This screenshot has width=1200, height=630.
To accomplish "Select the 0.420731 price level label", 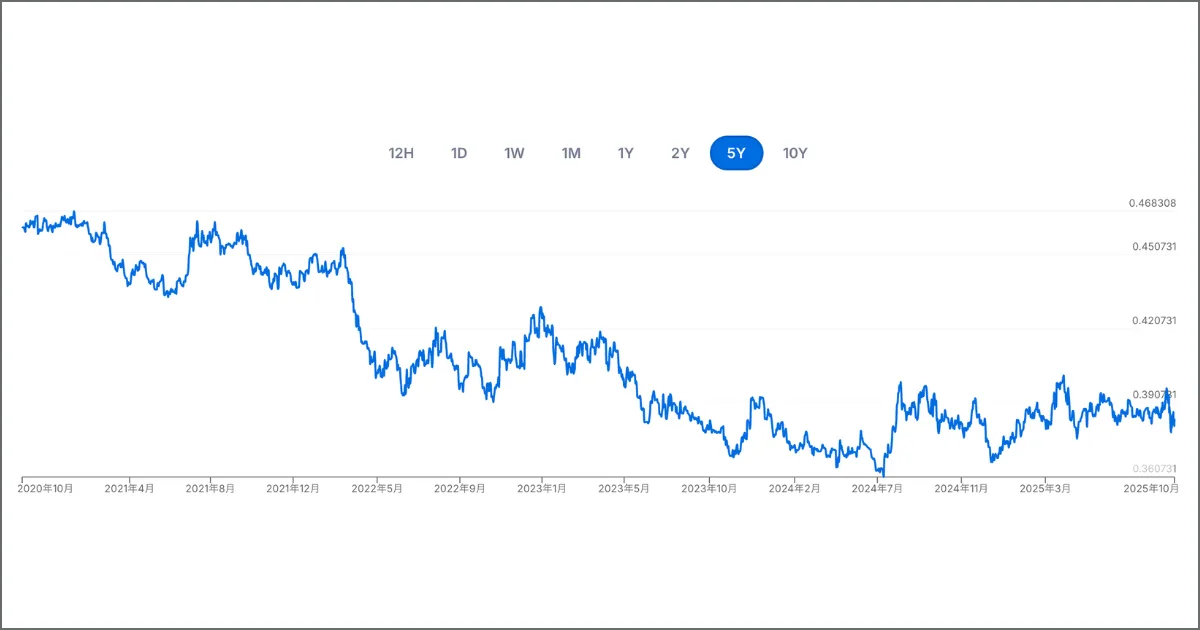I will pos(1154,321).
